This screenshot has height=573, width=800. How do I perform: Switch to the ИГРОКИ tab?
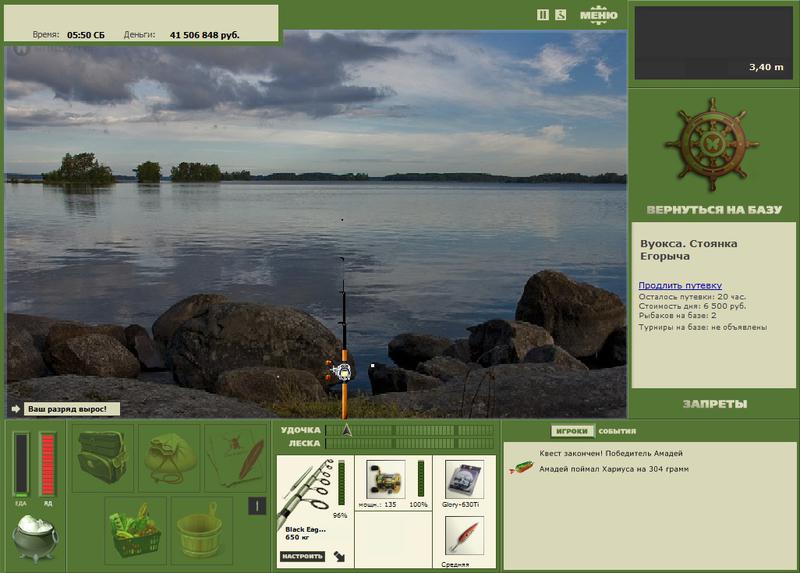pyautogui.click(x=572, y=431)
